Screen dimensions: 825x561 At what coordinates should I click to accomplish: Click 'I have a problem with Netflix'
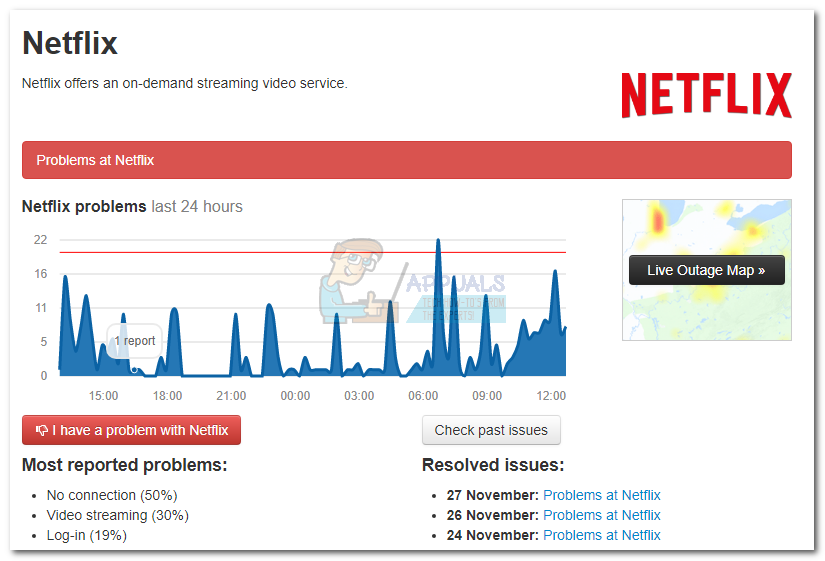pos(132,430)
